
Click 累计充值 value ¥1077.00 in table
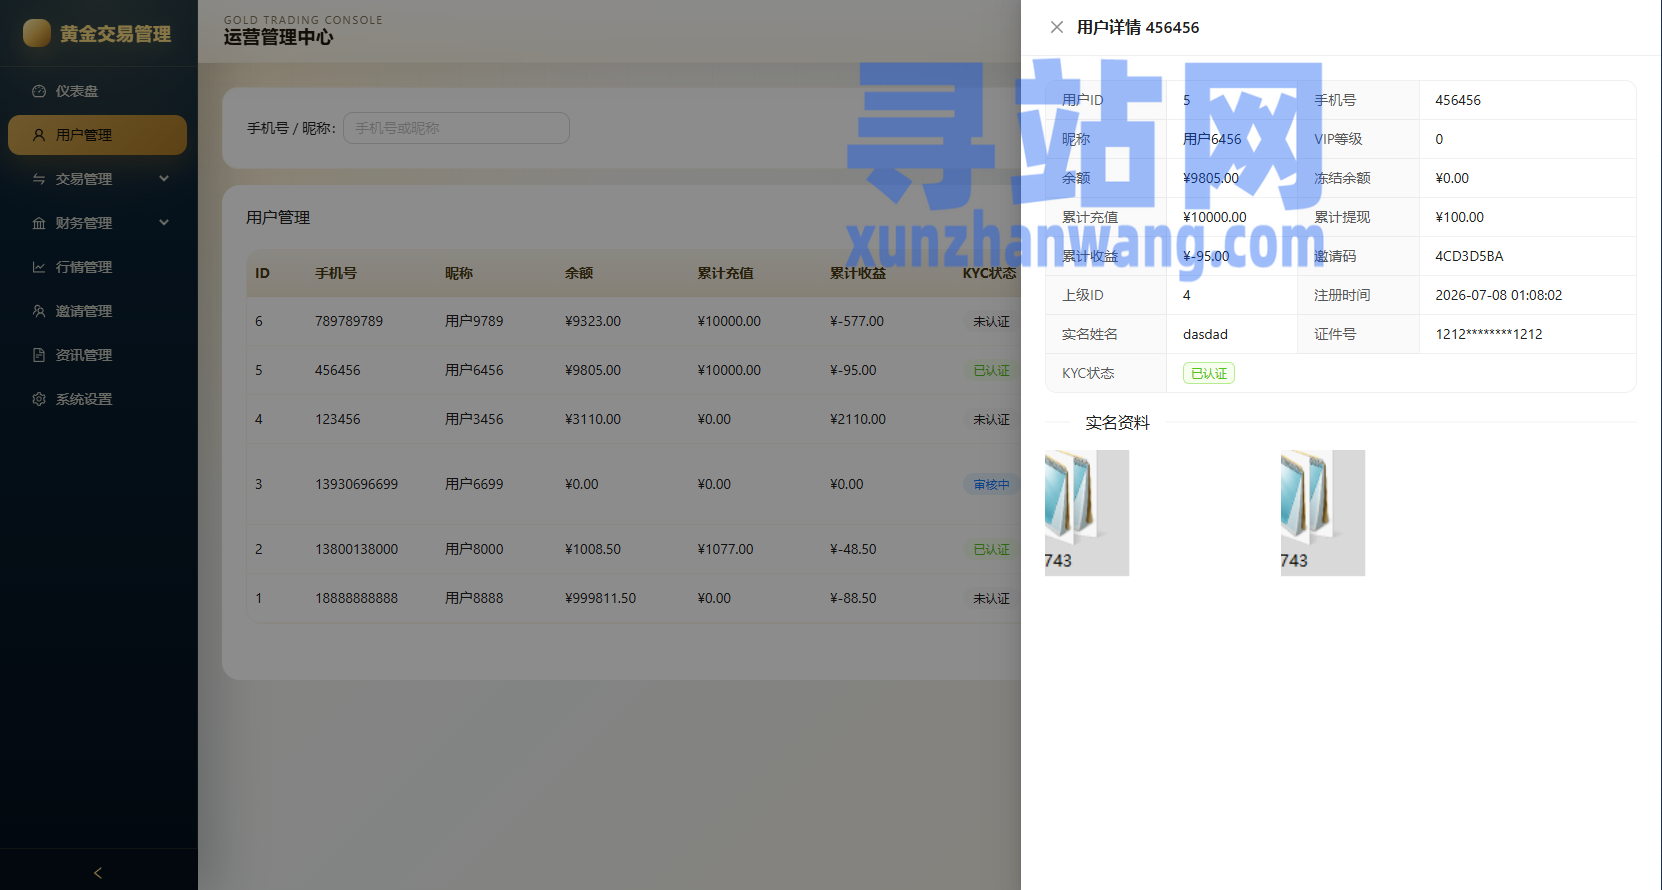tap(725, 549)
